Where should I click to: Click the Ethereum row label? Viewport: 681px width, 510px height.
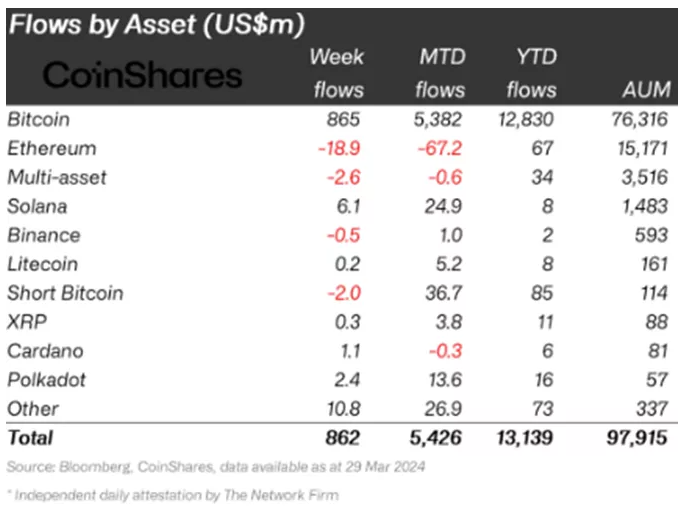(x=51, y=148)
